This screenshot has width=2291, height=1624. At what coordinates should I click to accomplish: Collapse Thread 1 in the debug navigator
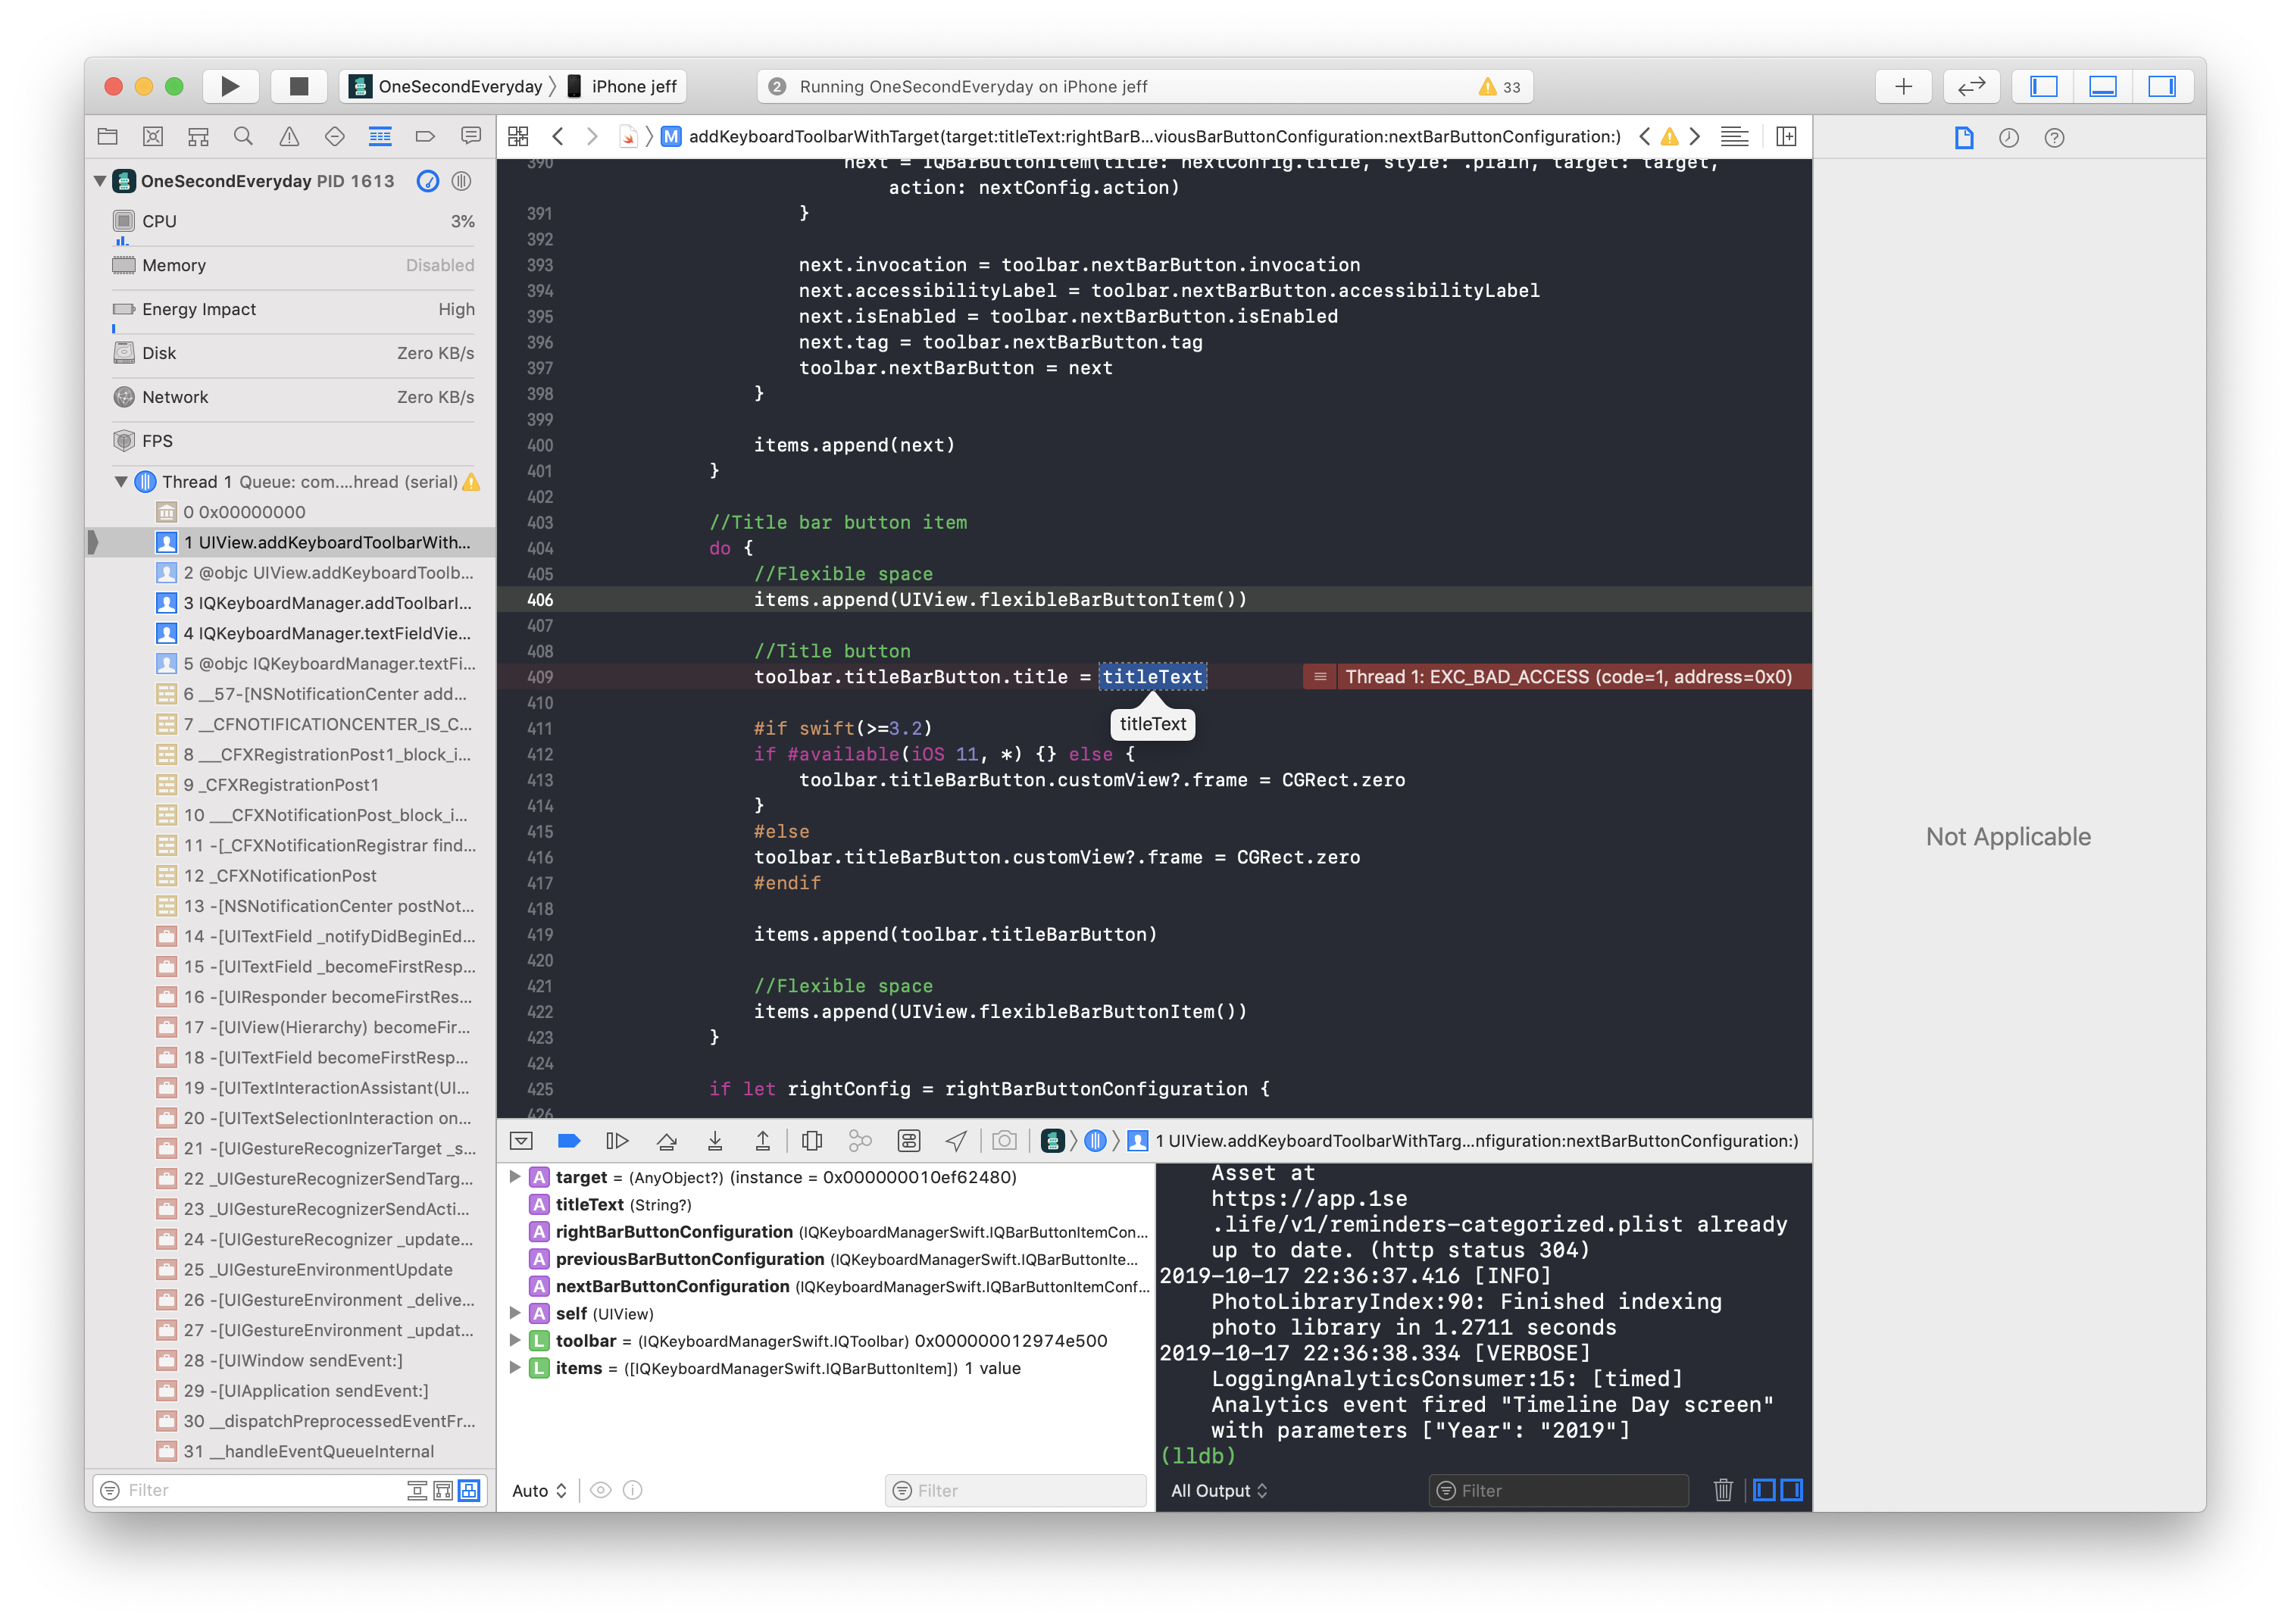tap(120, 481)
